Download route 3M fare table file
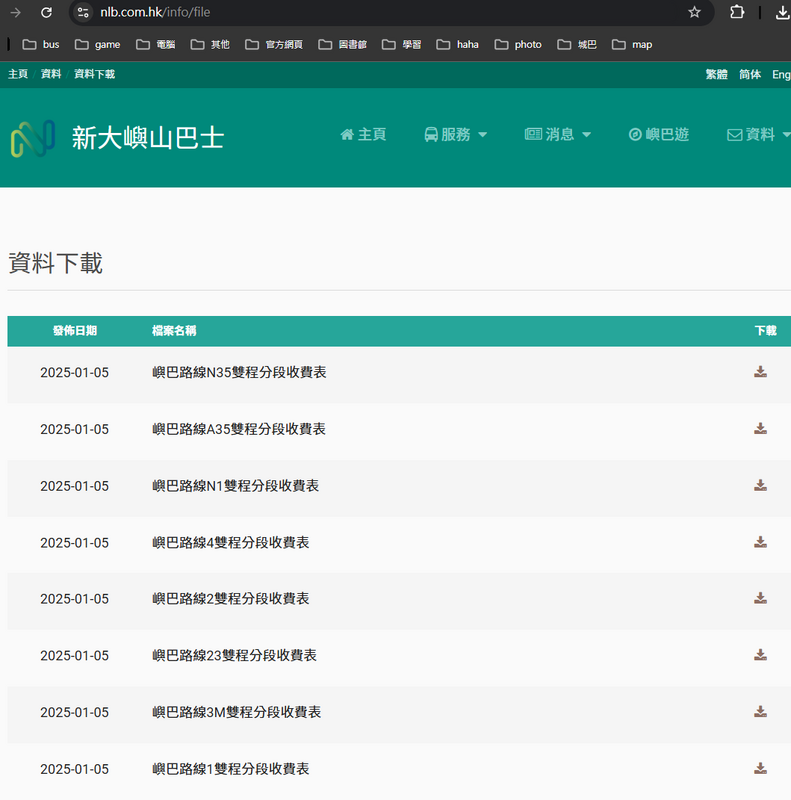Image resolution: width=791 pixels, height=800 pixels. coord(760,711)
